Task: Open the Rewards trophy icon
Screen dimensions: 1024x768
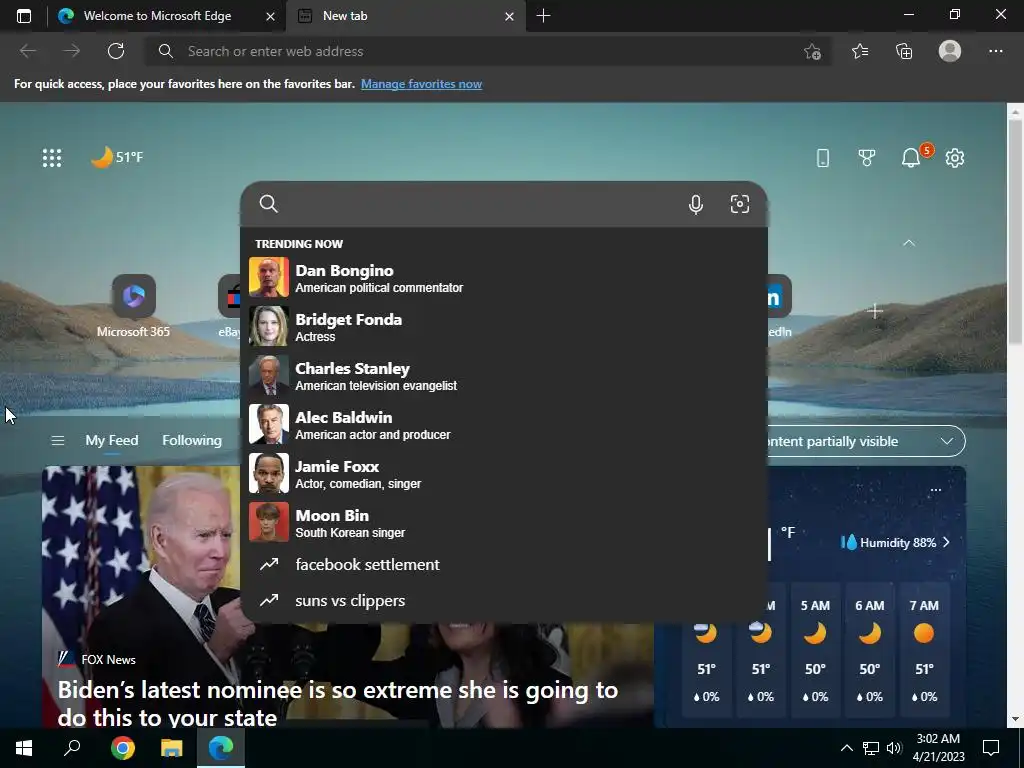Action: click(867, 157)
